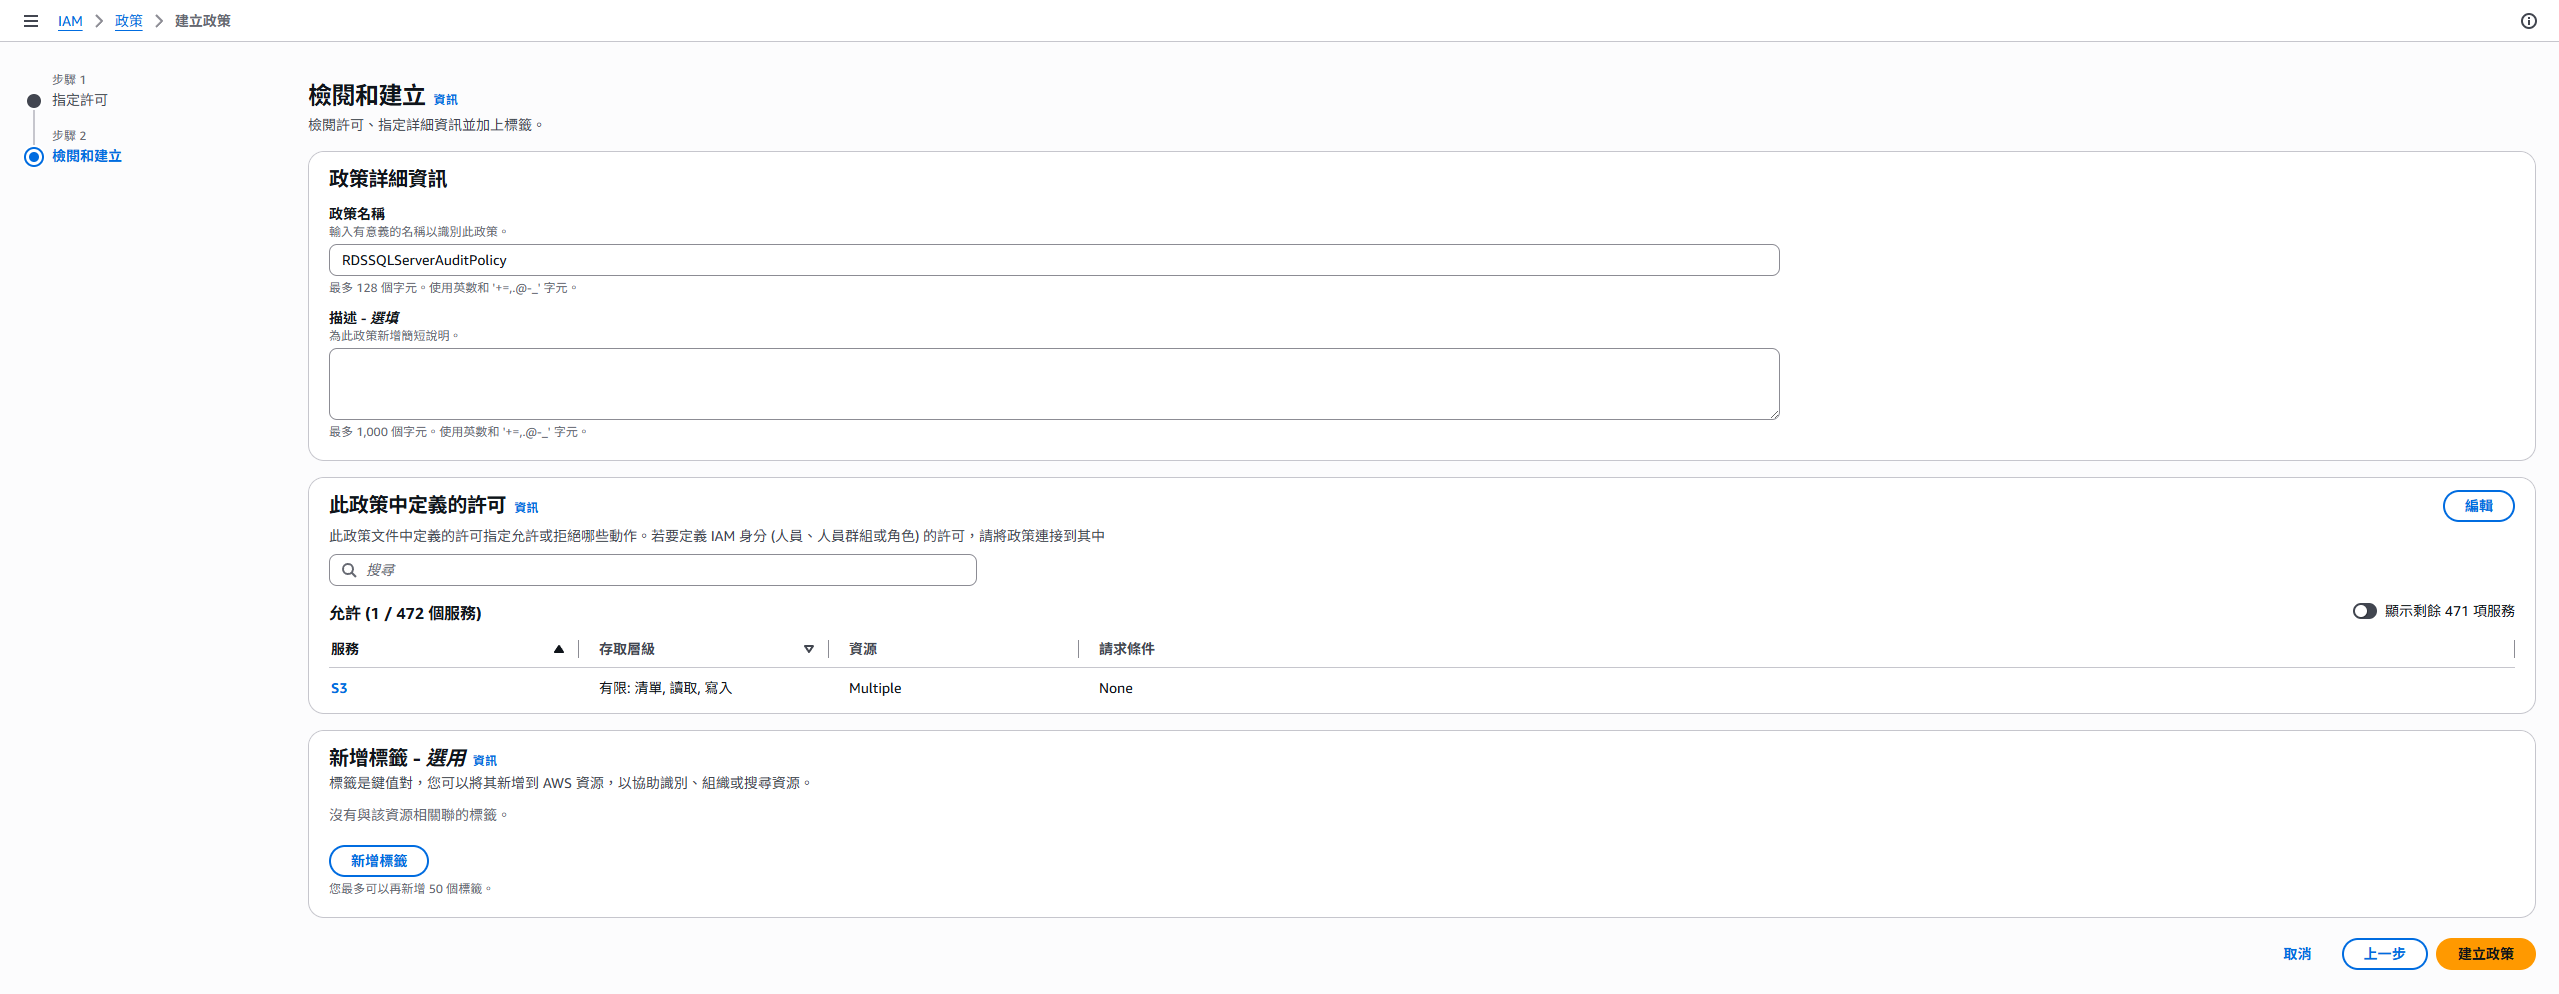Click the 上一步 button
2559x994 pixels.
point(2384,954)
